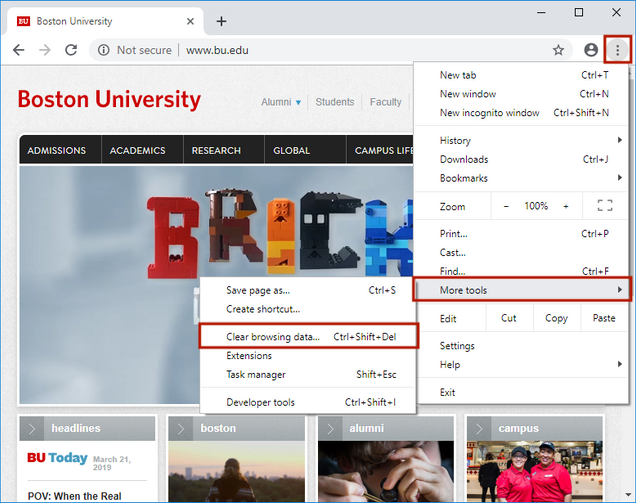636x503 pixels.
Task: Choose New incognito window from menu
Action: coord(489,113)
